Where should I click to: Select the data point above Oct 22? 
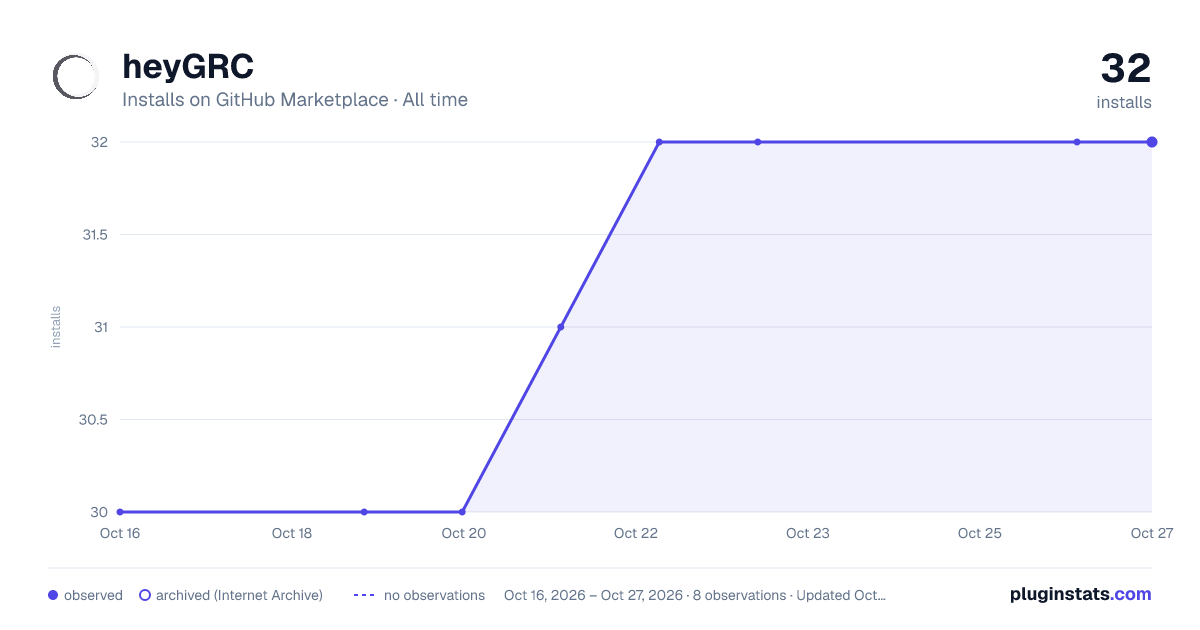click(660, 142)
